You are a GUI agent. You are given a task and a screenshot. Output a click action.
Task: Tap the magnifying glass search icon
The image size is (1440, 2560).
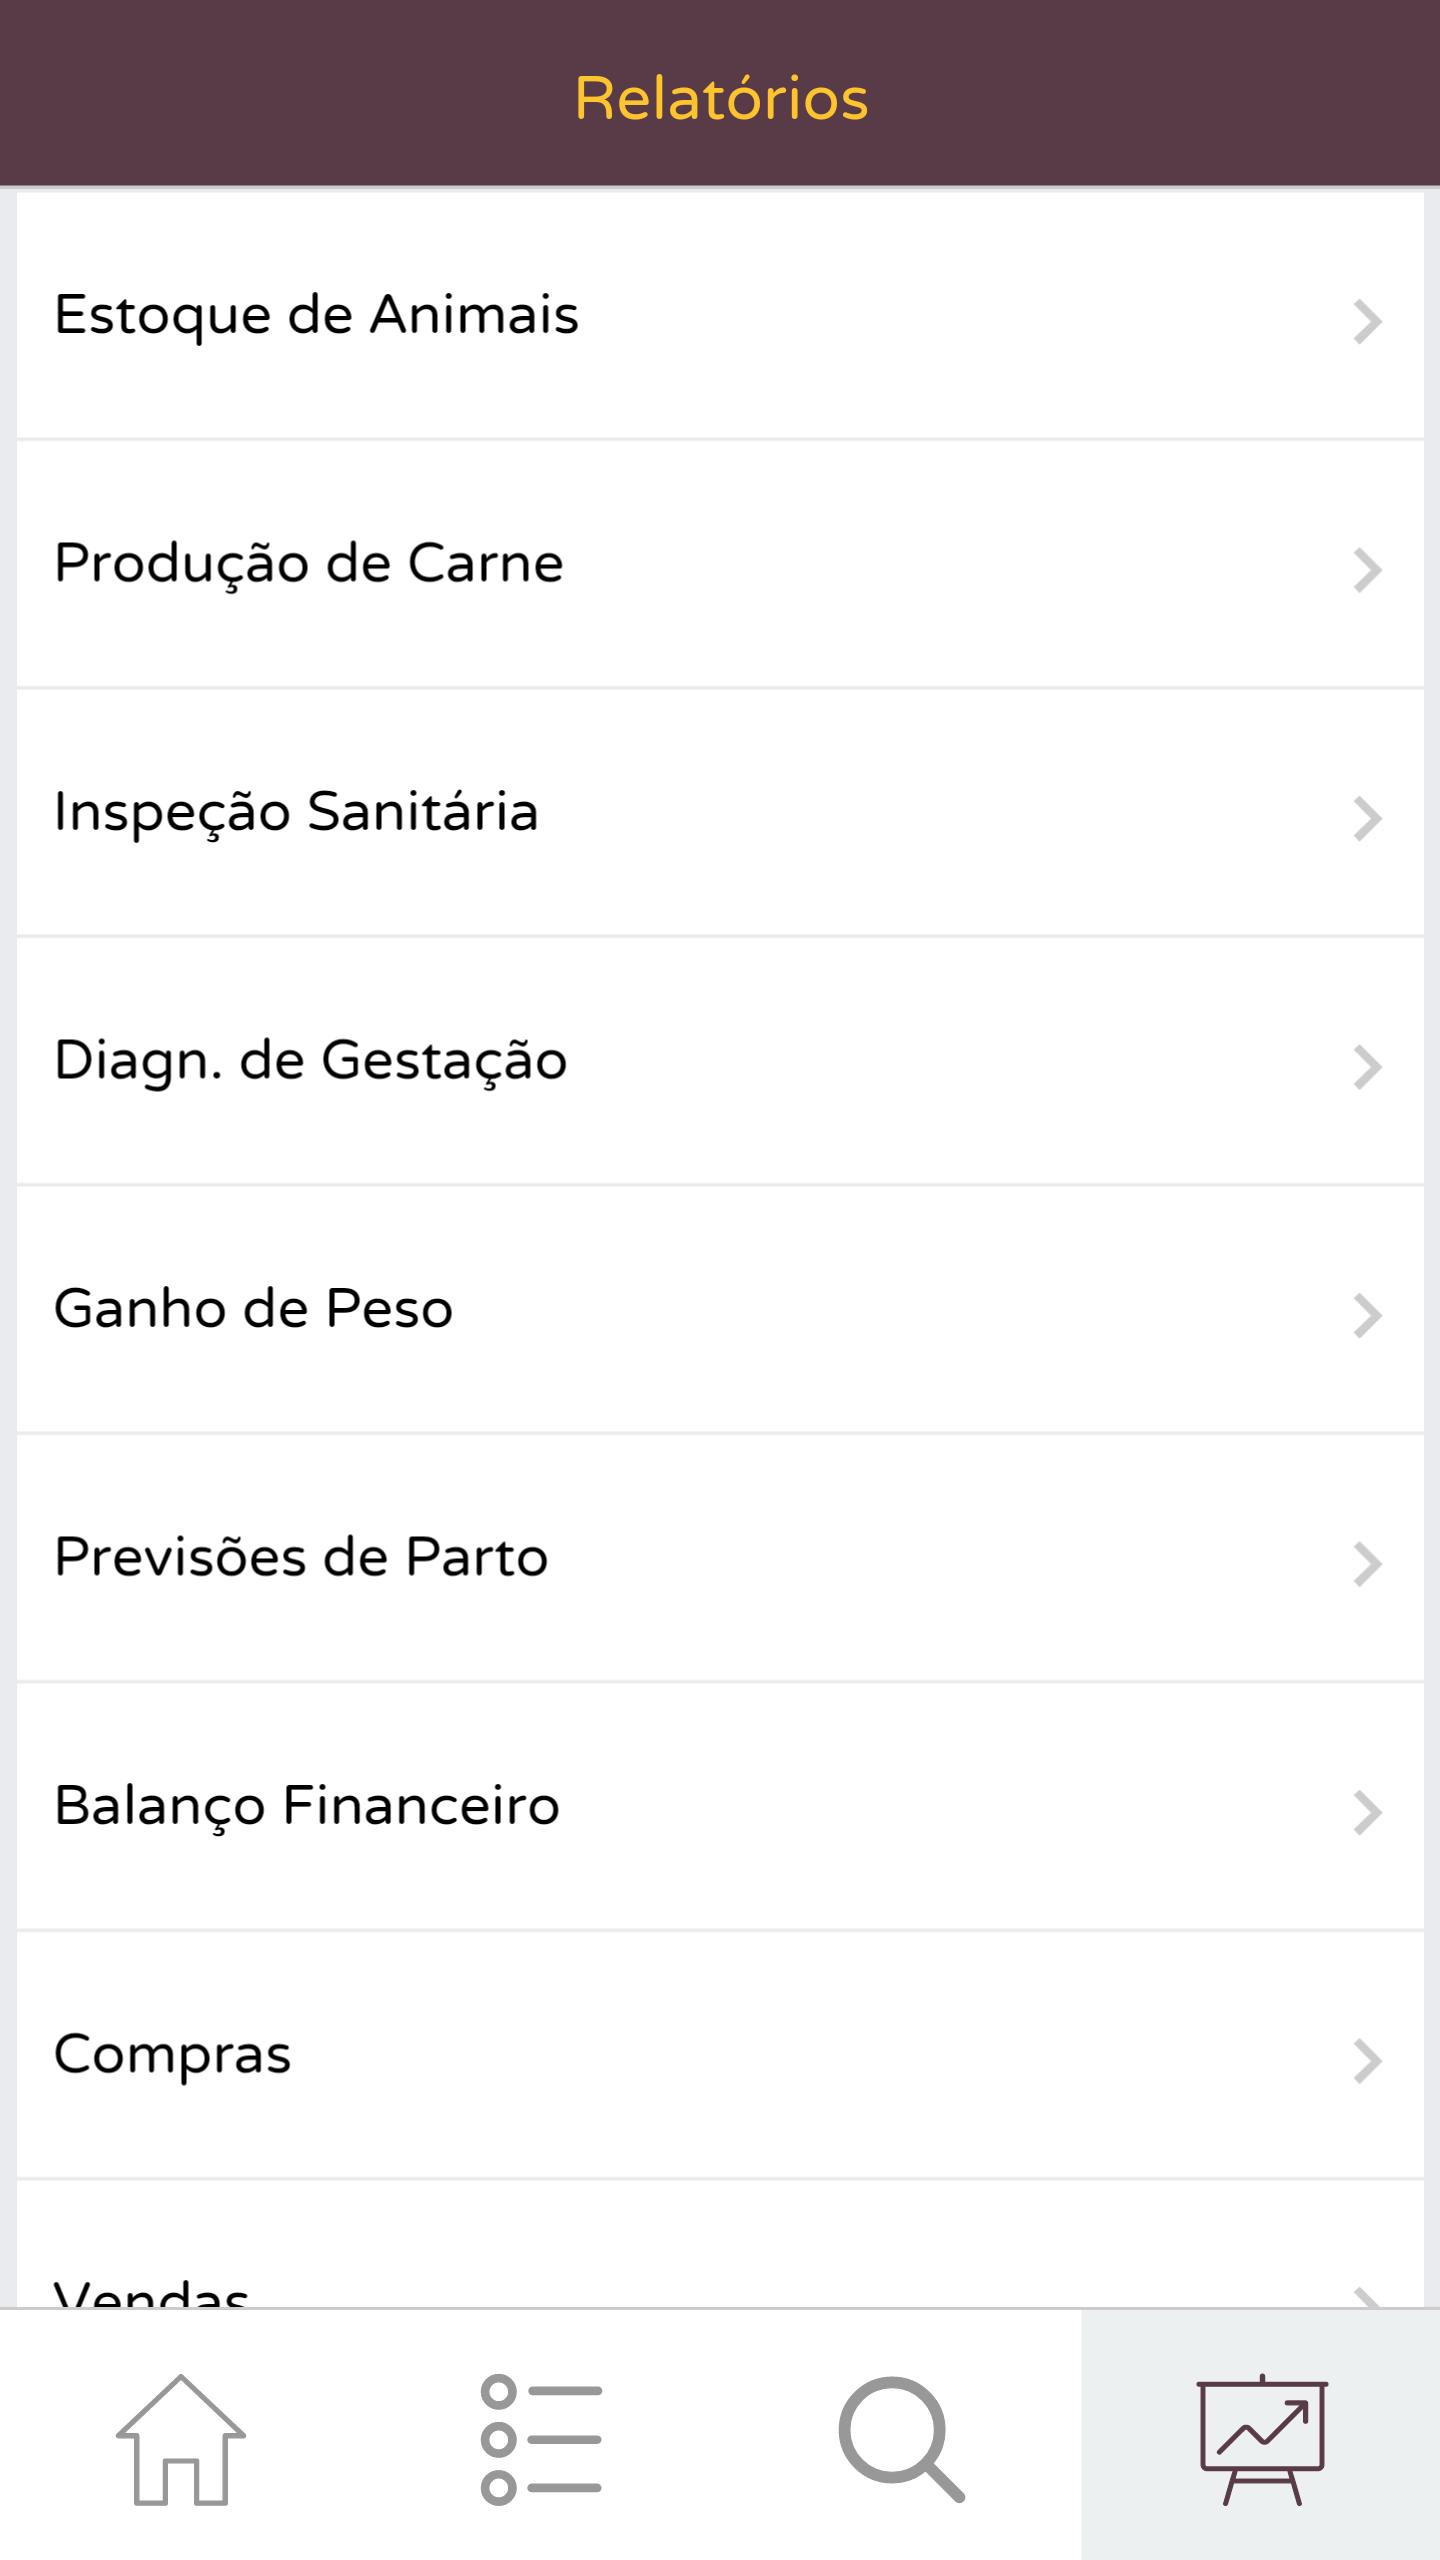(901, 2438)
